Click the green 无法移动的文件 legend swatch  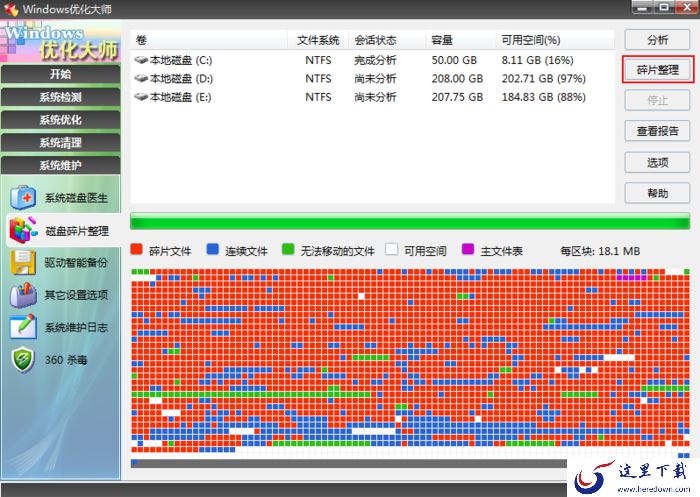click(288, 249)
